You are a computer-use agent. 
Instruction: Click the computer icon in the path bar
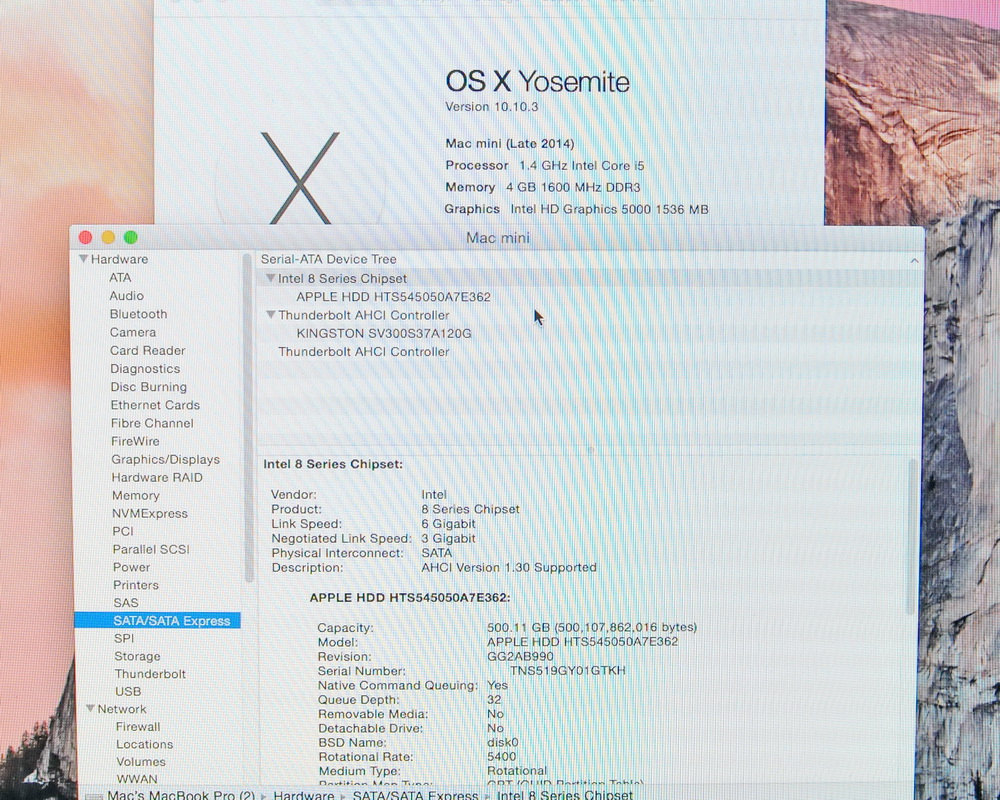94,796
